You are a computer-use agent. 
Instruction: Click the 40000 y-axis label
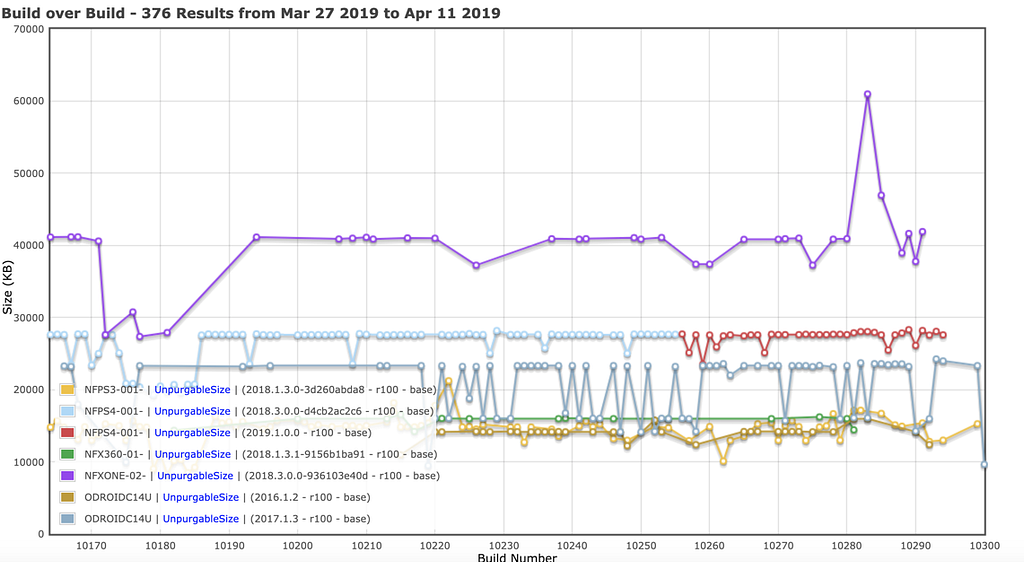point(29,245)
